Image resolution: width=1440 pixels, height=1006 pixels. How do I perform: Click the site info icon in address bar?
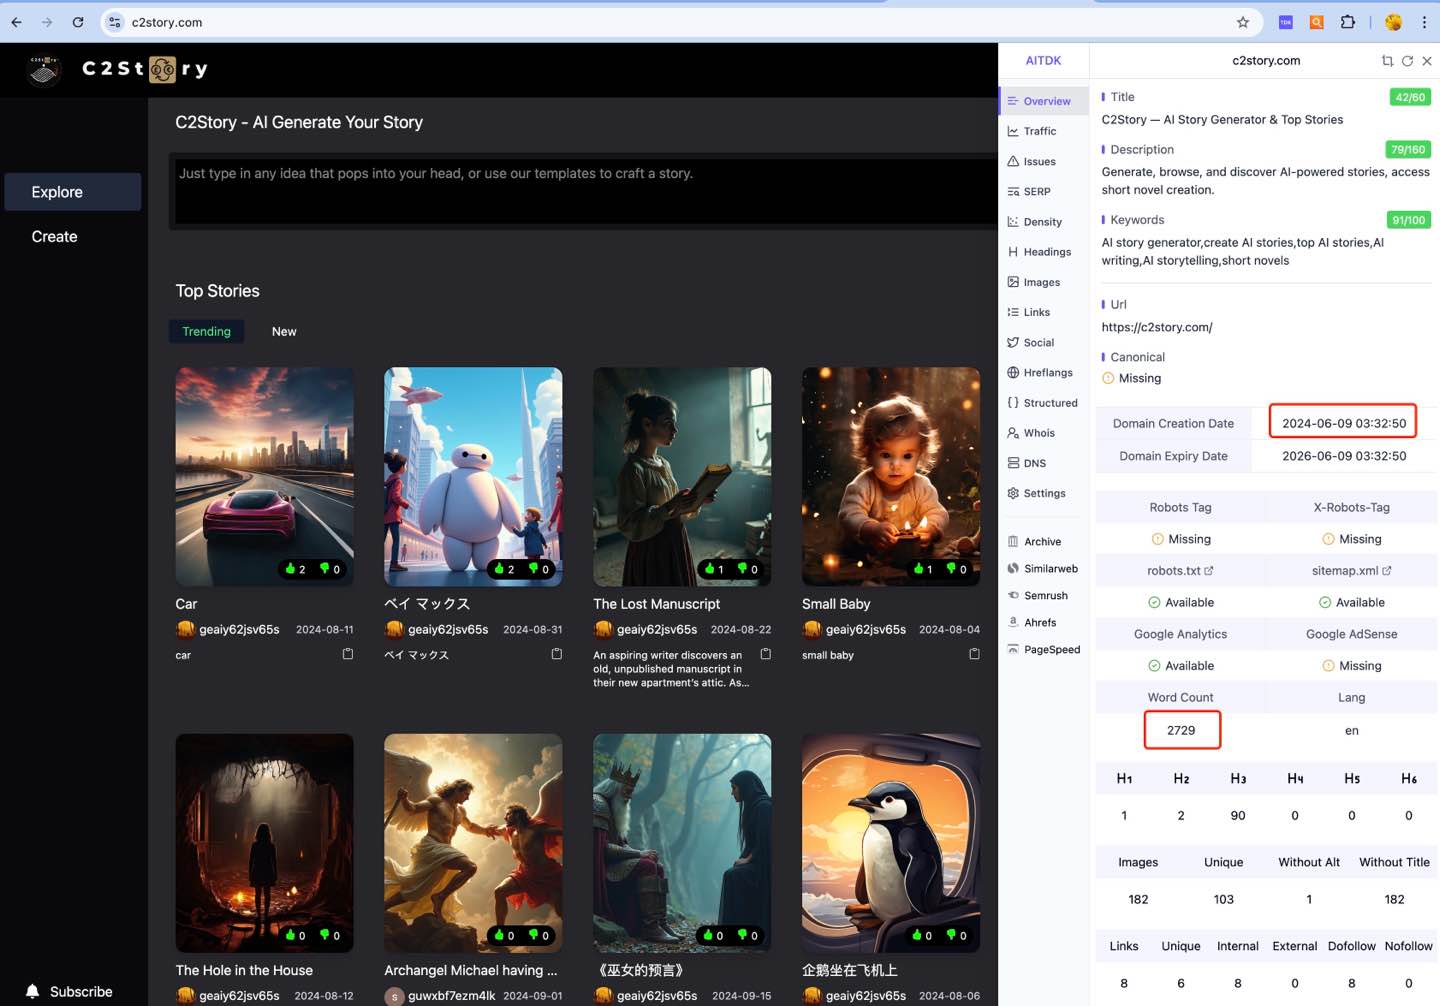(115, 22)
